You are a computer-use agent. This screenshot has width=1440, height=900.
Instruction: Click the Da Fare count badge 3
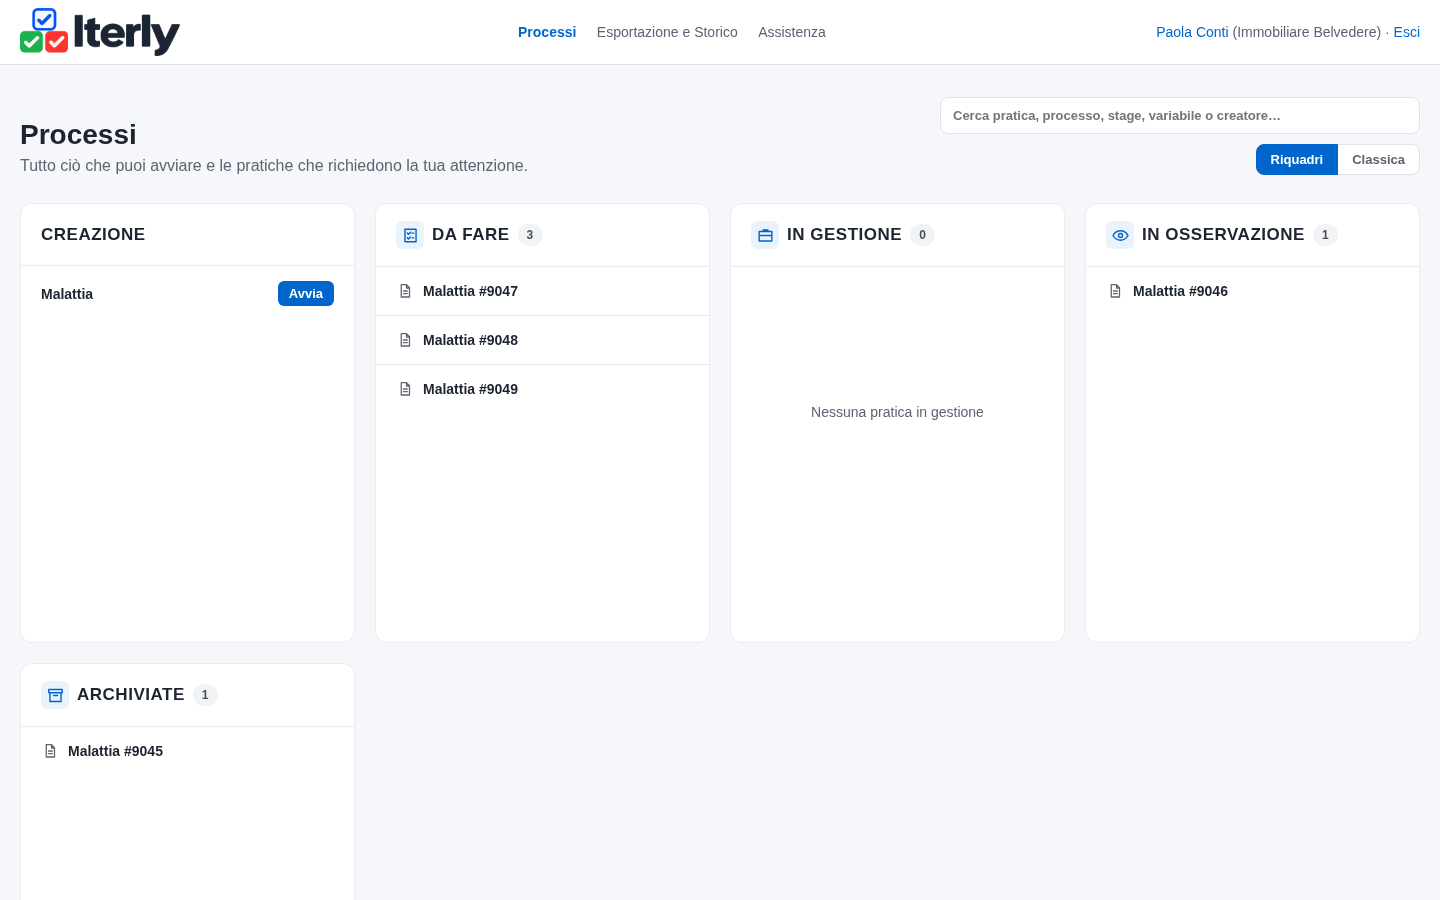pyautogui.click(x=530, y=235)
